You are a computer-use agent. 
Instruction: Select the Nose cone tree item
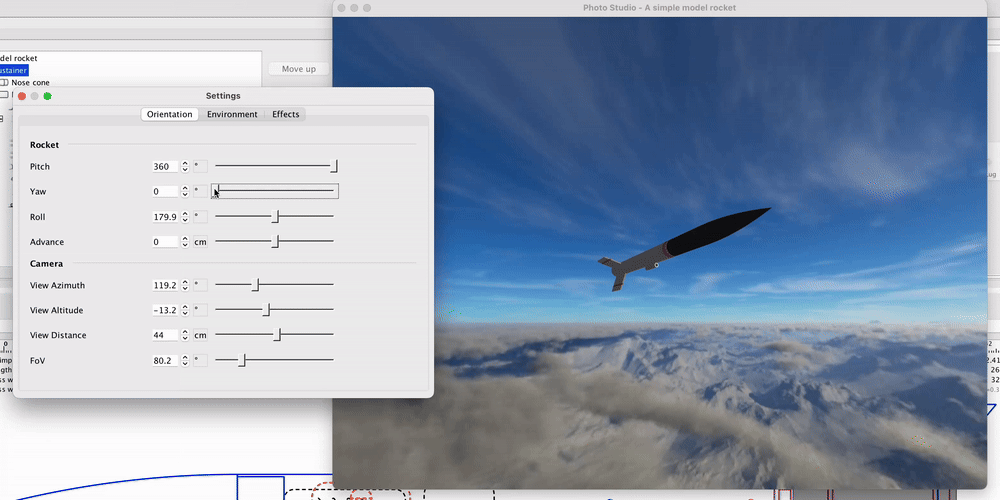pyautogui.click(x=30, y=83)
